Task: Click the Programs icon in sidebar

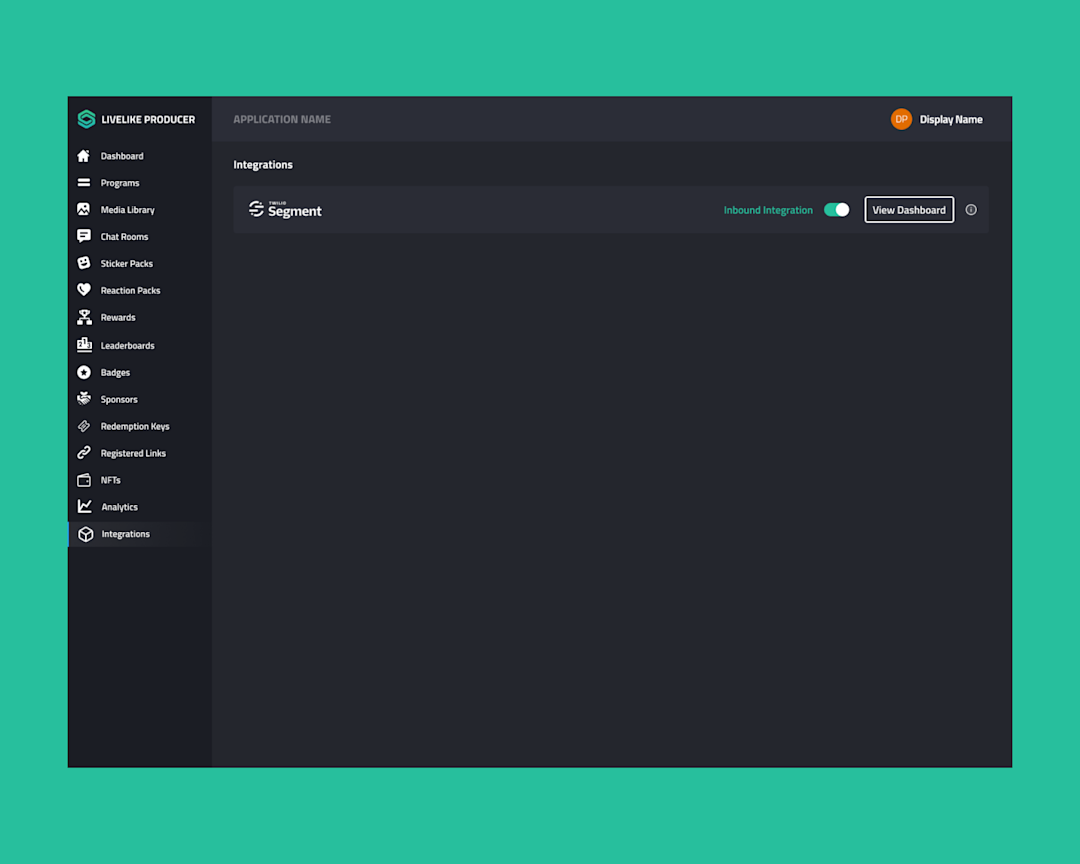Action: click(83, 183)
